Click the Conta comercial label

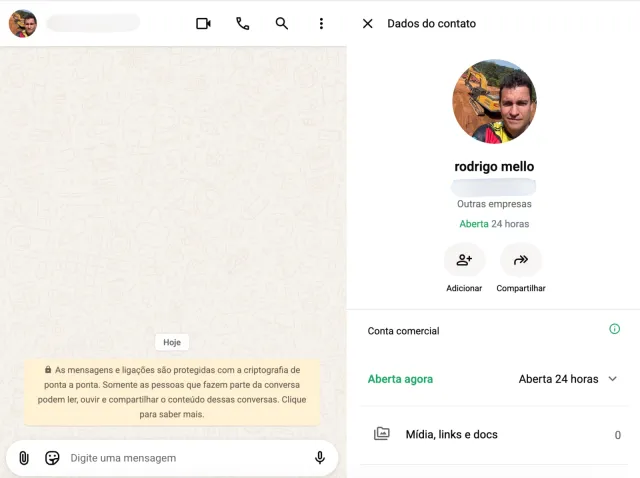tap(403, 331)
